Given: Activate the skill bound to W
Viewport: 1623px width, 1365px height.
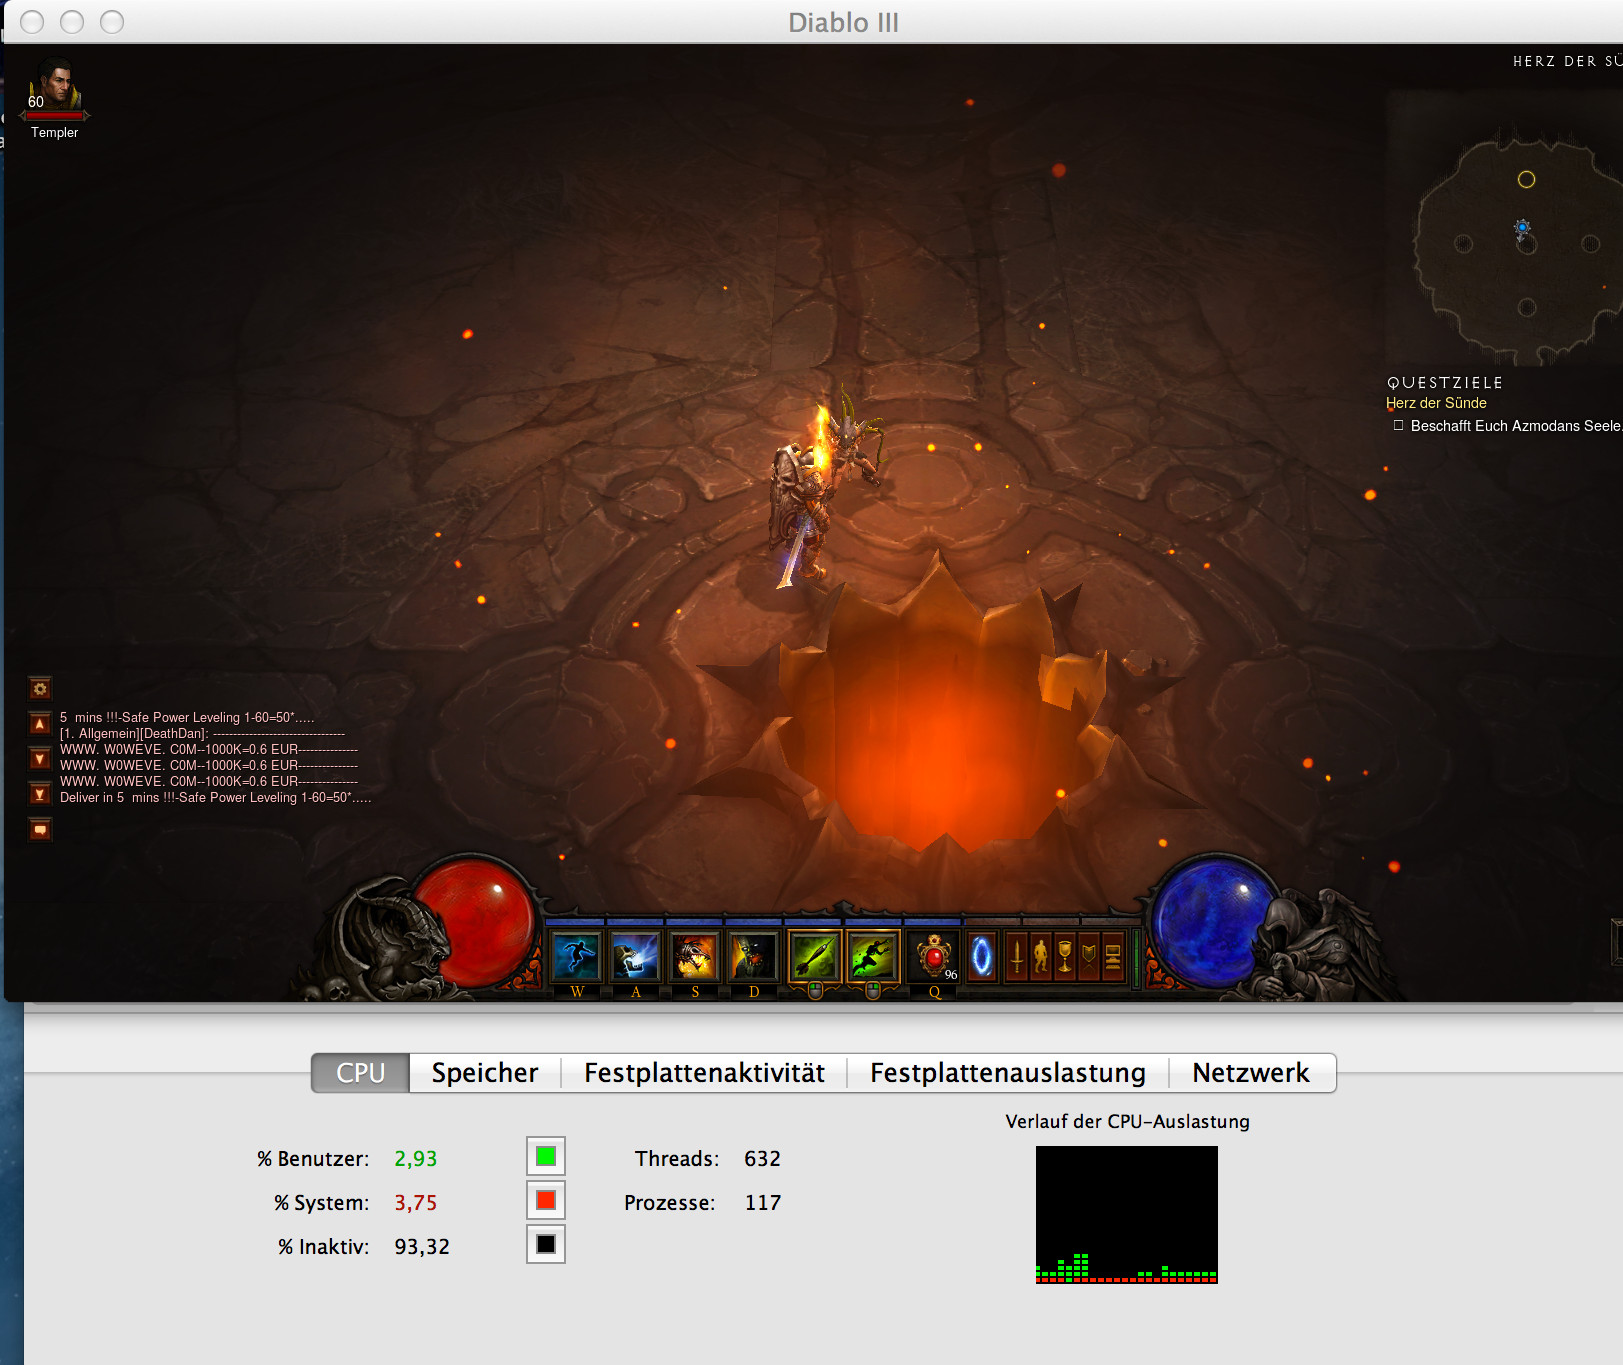Looking at the screenshot, I should pos(576,957).
